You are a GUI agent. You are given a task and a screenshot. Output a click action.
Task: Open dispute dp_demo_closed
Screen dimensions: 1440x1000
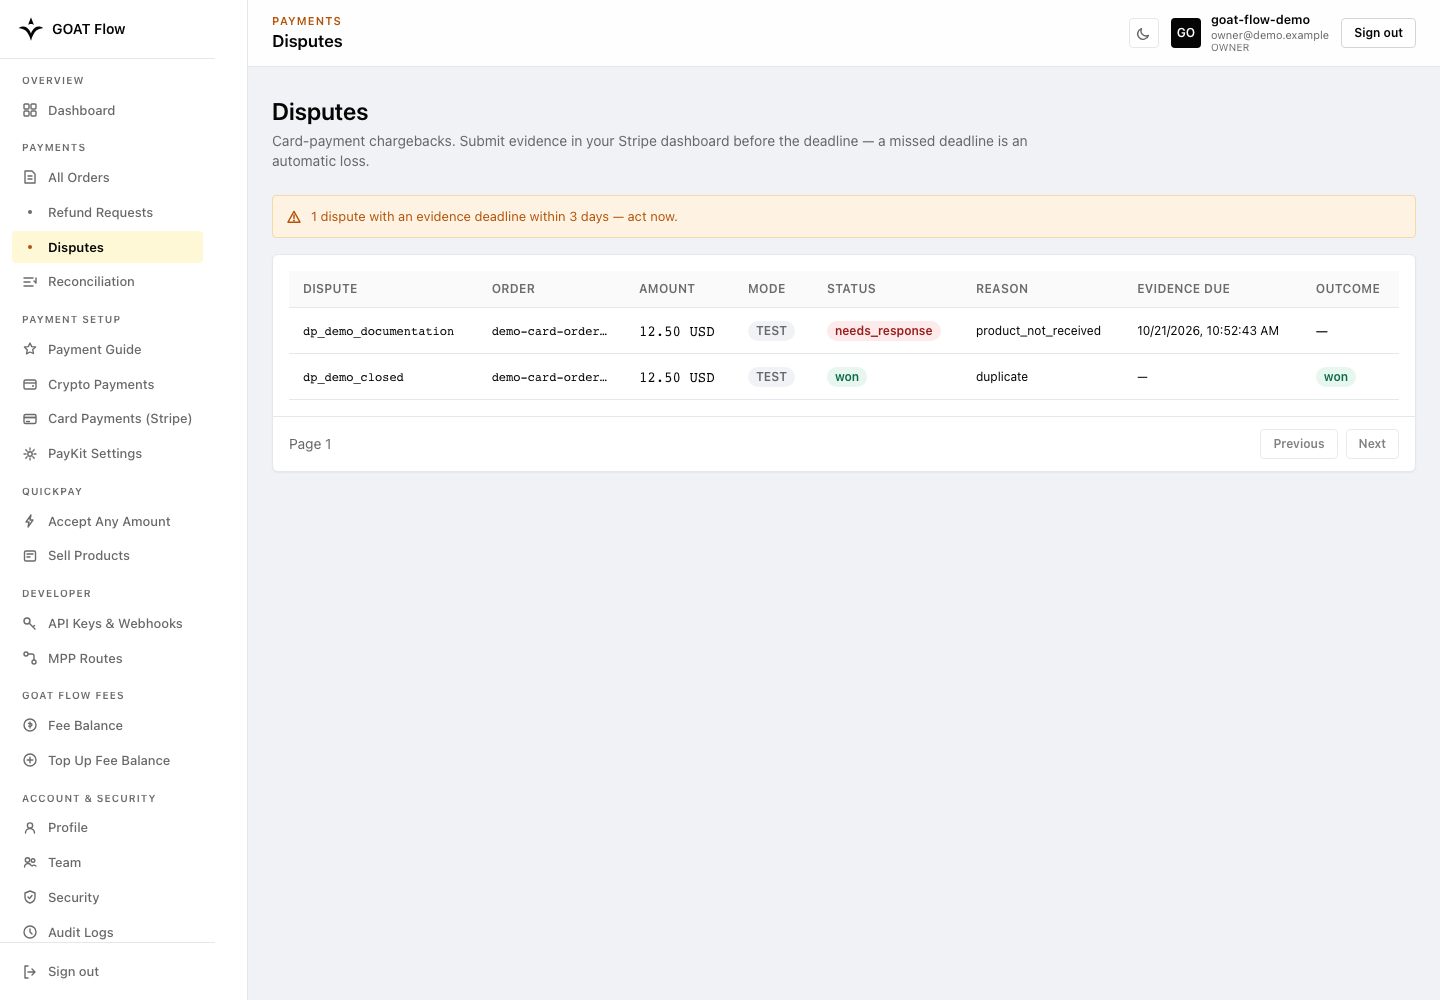(353, 377)
